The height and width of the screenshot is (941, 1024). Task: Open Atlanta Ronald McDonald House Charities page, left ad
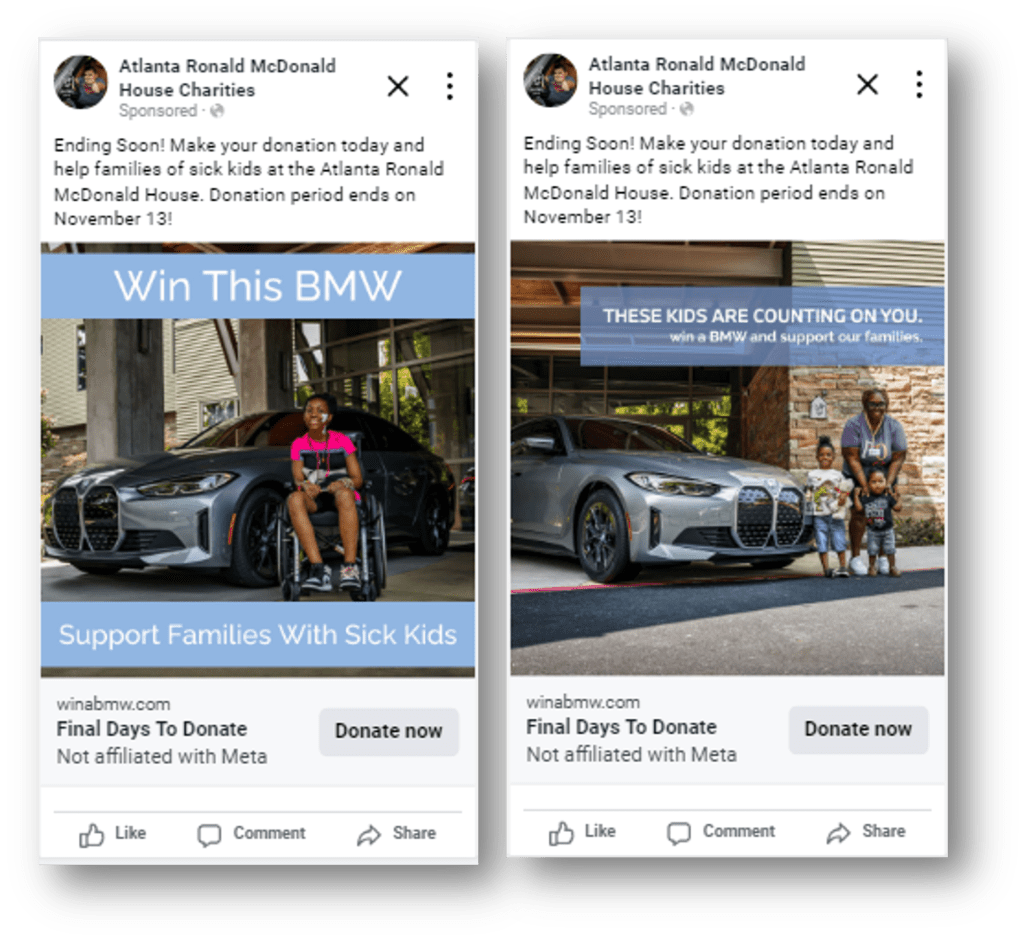pyautogui.click(x=227, y=78)
